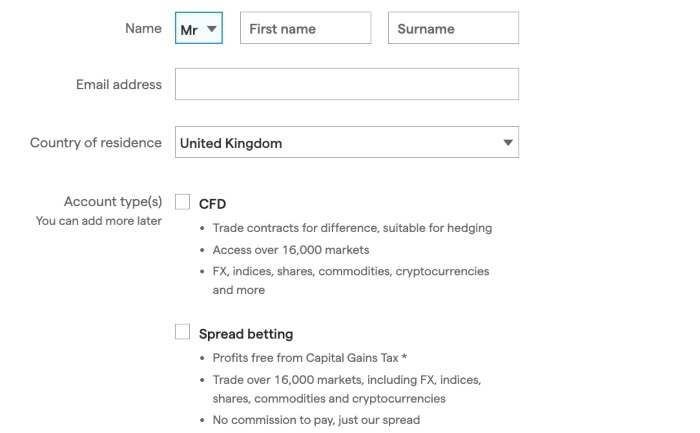The width and height of the screenshot is (700, 433).
Task: Click the 'You can add more later' note
Action: (x=99, y=221)
